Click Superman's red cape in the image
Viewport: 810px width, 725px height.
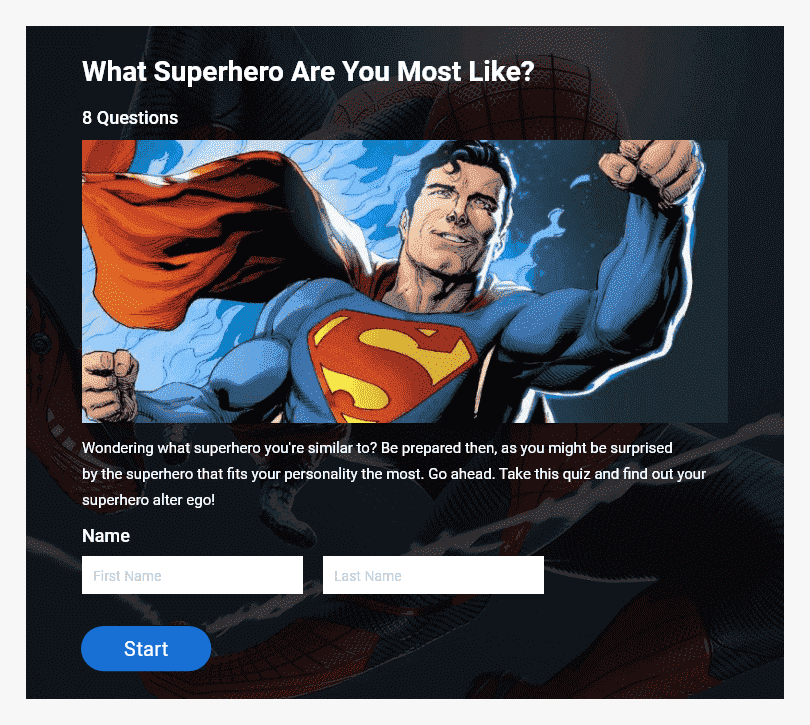point(196,233)
